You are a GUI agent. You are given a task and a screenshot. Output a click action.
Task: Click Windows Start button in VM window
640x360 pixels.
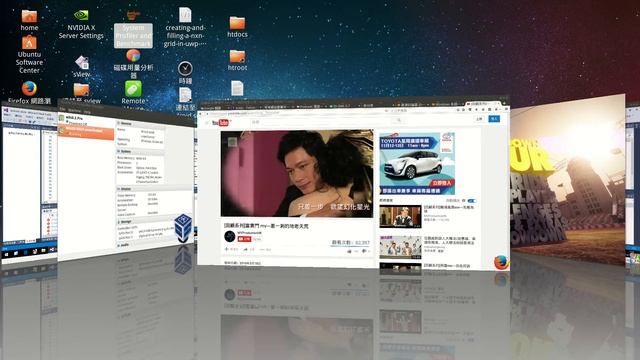point(7,254)
